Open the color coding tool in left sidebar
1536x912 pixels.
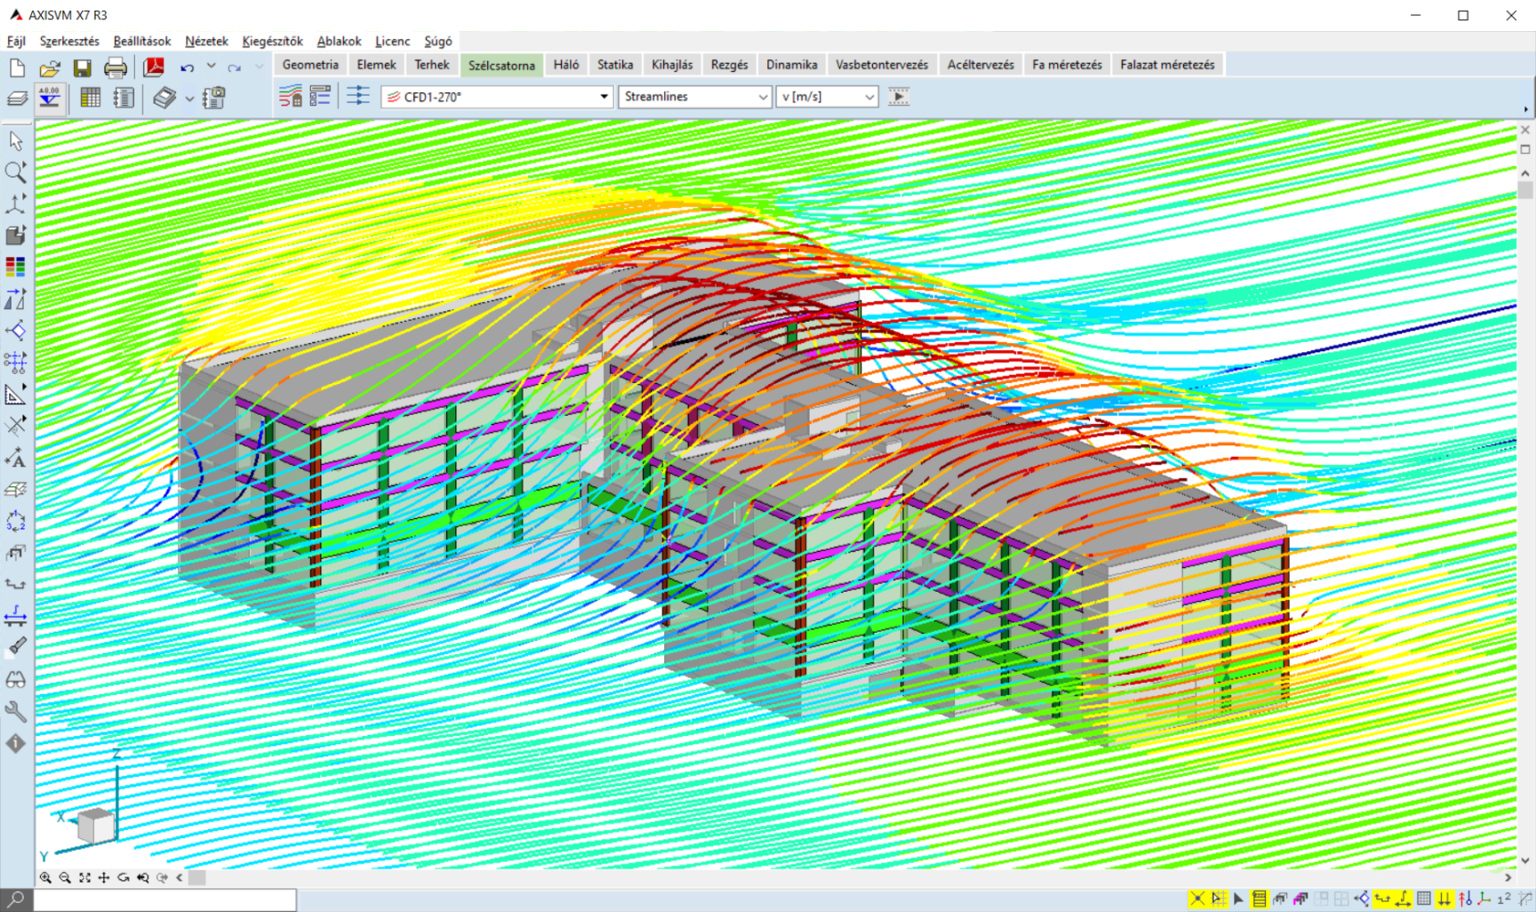coord(16,267)
